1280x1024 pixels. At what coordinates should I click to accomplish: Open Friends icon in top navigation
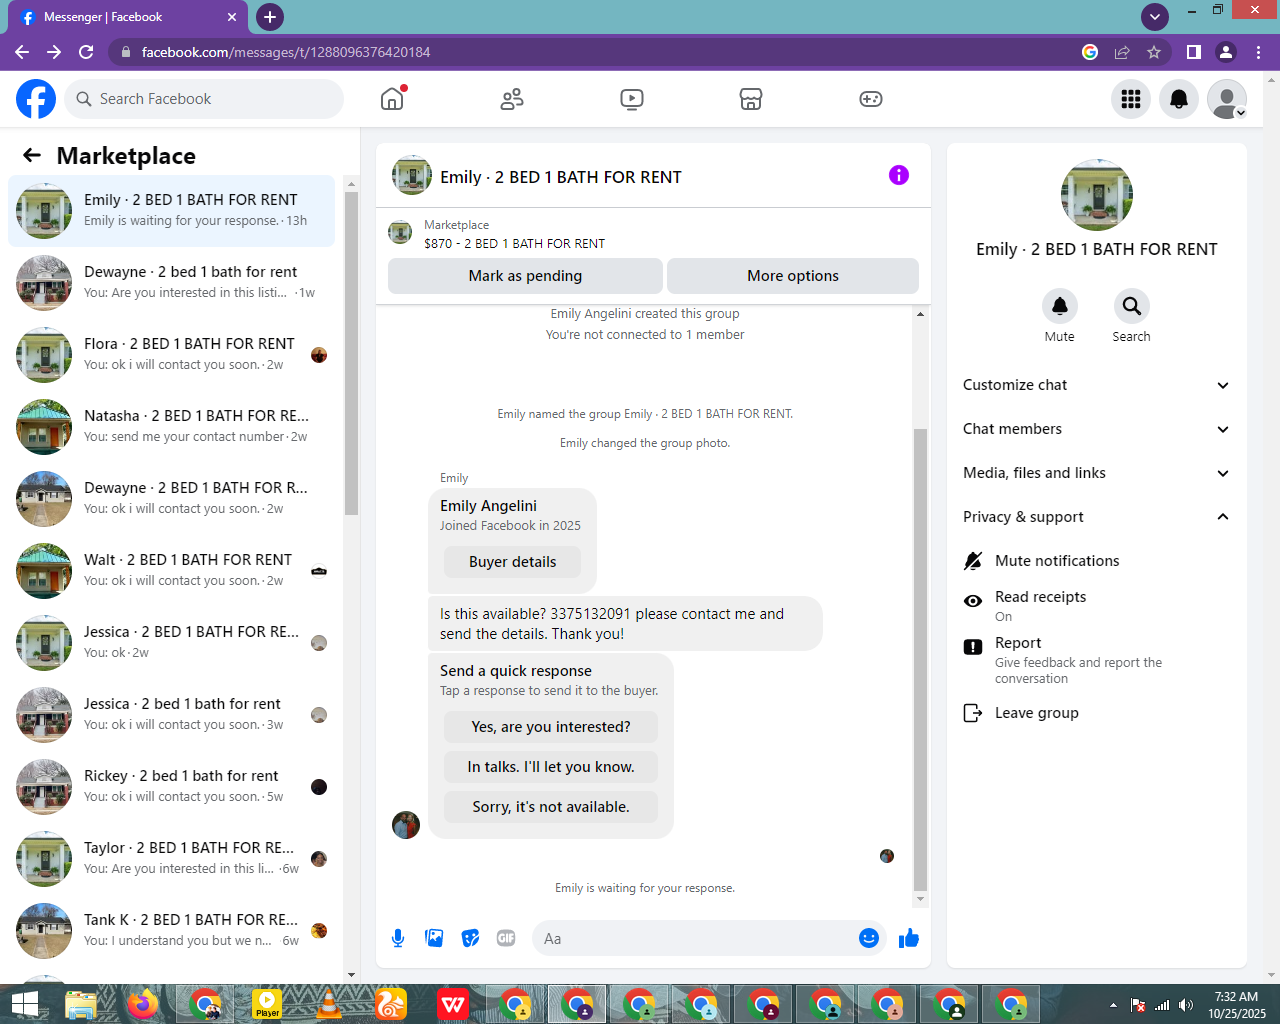pyautogui.click(x=512, y=99)
